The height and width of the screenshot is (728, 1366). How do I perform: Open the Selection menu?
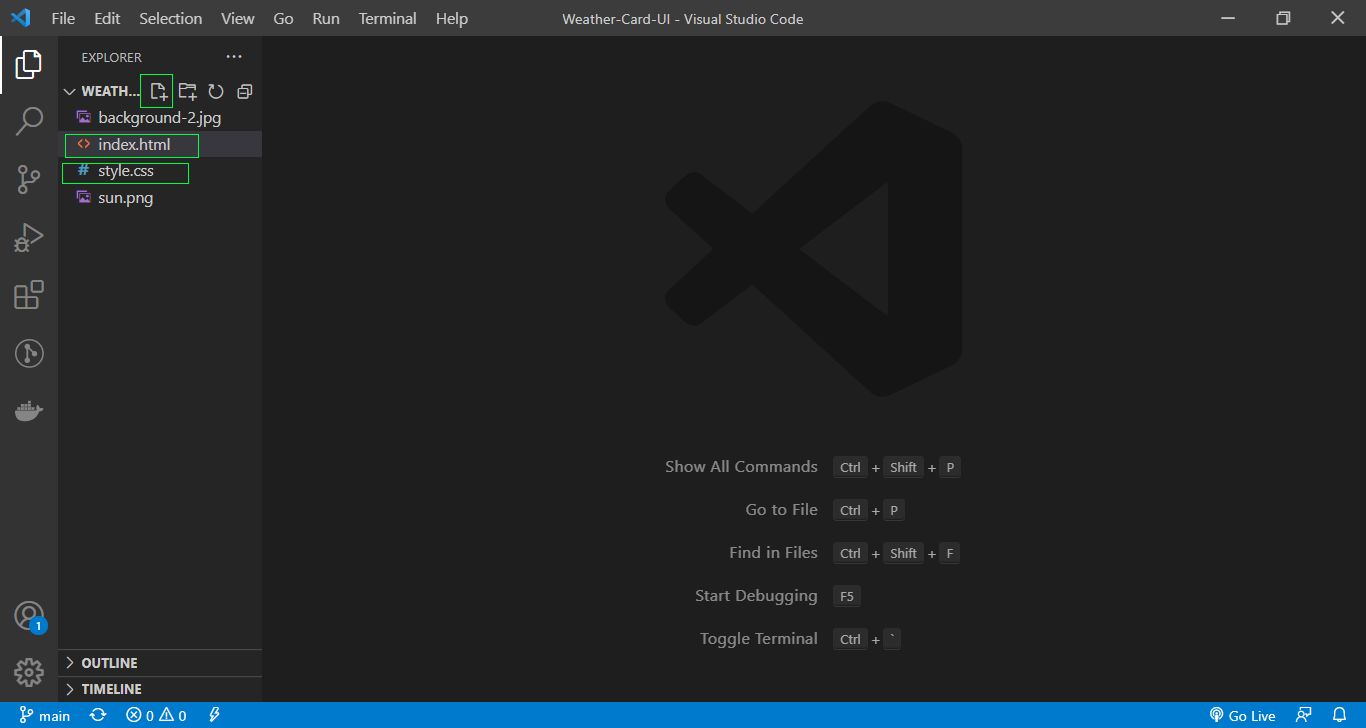coord(170,18)
